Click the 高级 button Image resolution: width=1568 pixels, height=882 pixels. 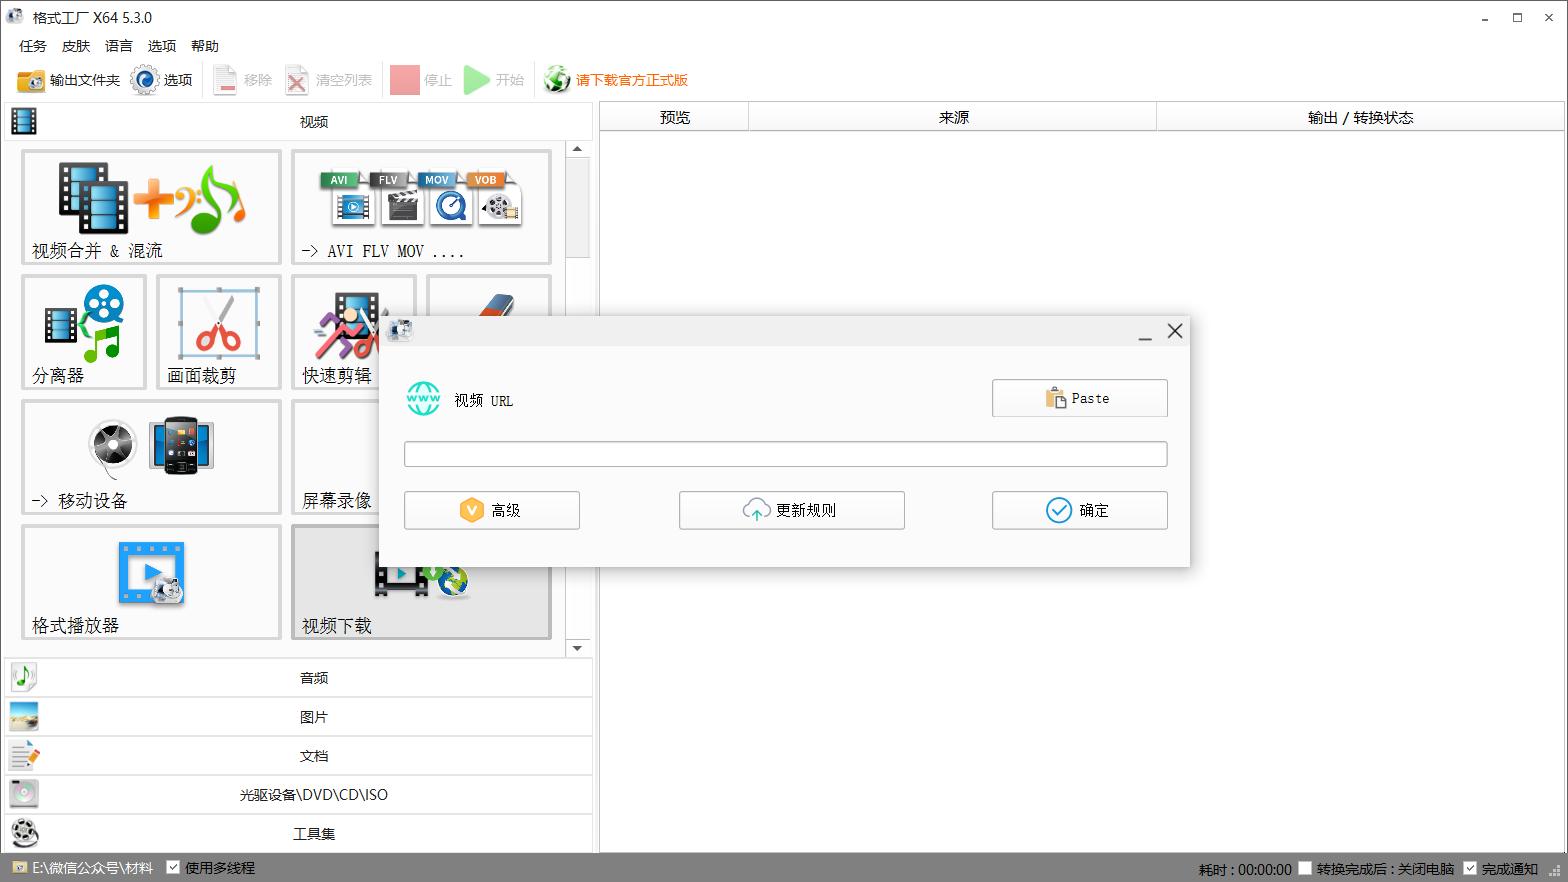pos(492,510)
